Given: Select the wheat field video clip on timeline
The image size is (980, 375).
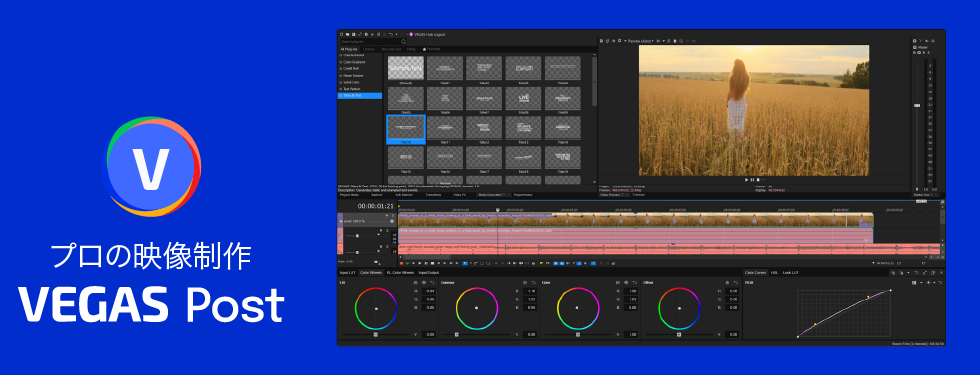Looking at the screenshot, I should tap(635, 220).
